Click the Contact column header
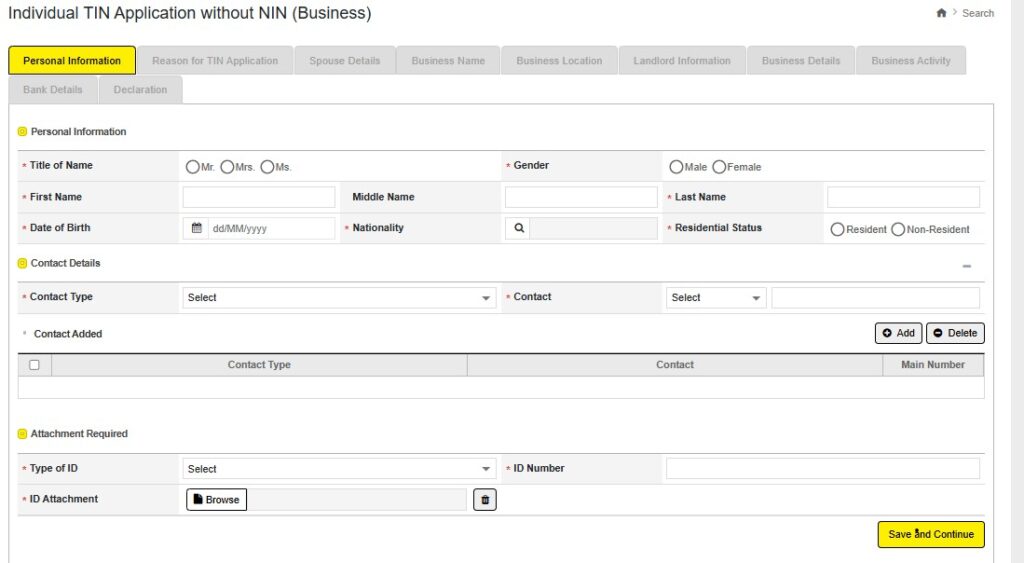The image size is (1024, 563). 675,365
